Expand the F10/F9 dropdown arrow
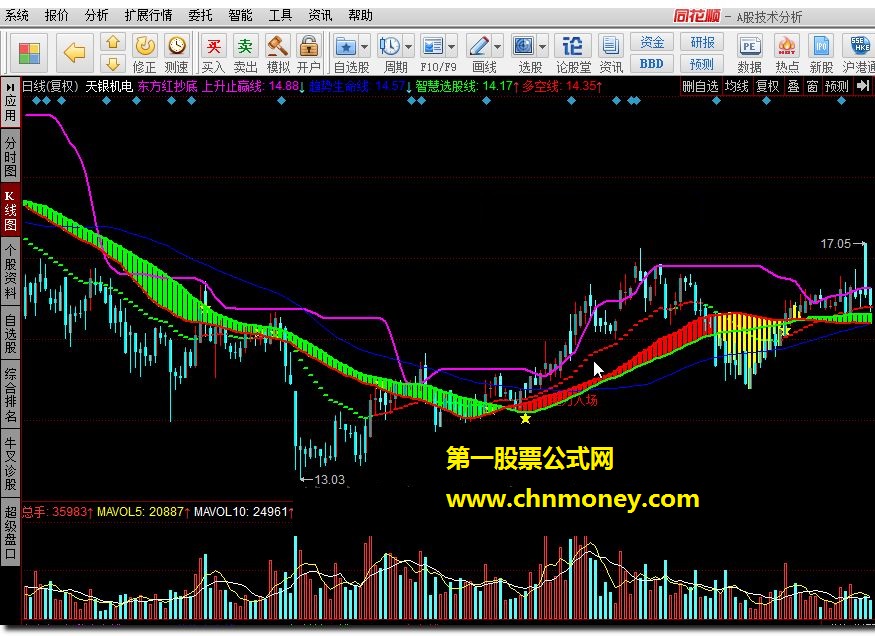 [451, 47]
